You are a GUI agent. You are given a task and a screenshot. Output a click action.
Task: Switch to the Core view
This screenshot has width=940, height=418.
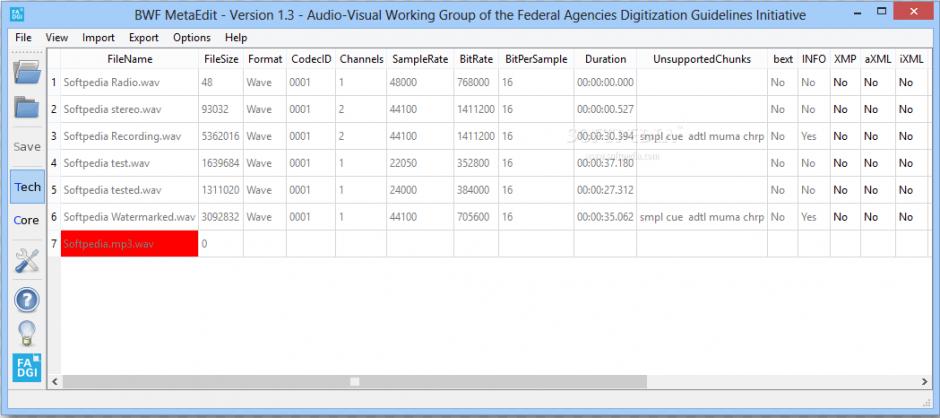tap(27, 220)
